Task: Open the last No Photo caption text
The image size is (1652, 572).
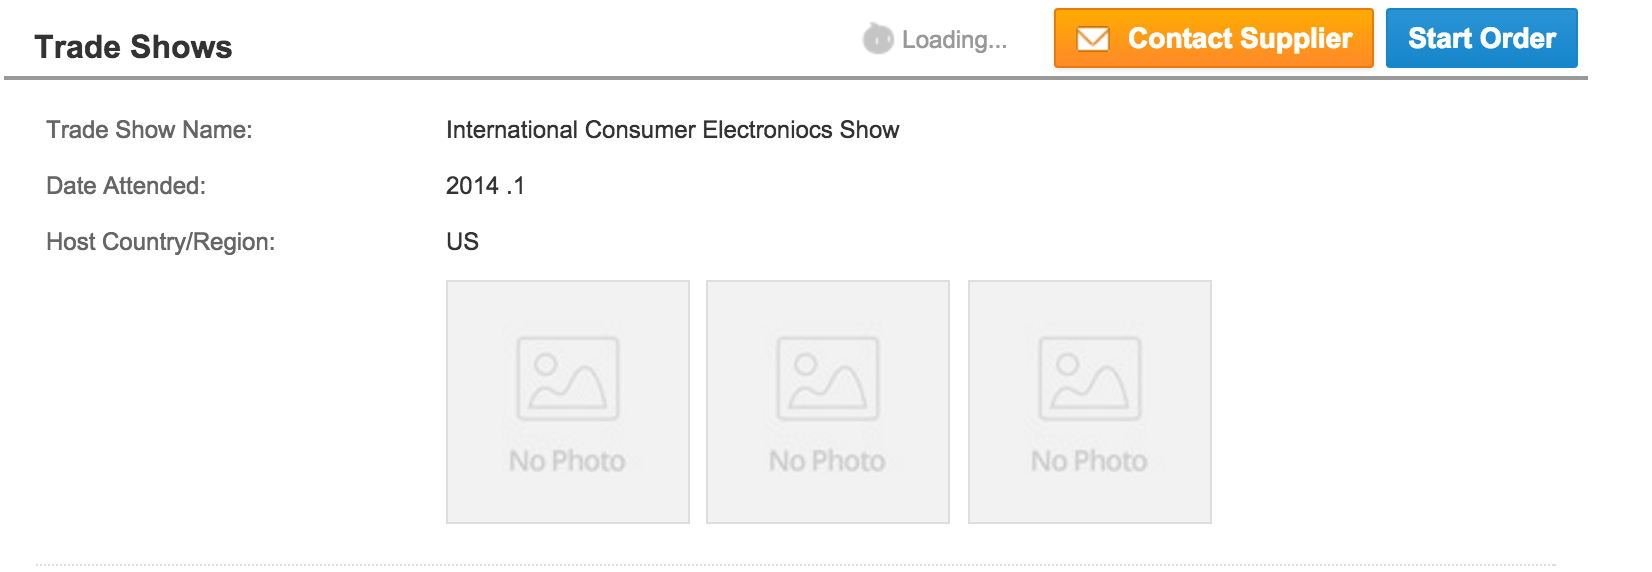Action: coord(1089,461)
